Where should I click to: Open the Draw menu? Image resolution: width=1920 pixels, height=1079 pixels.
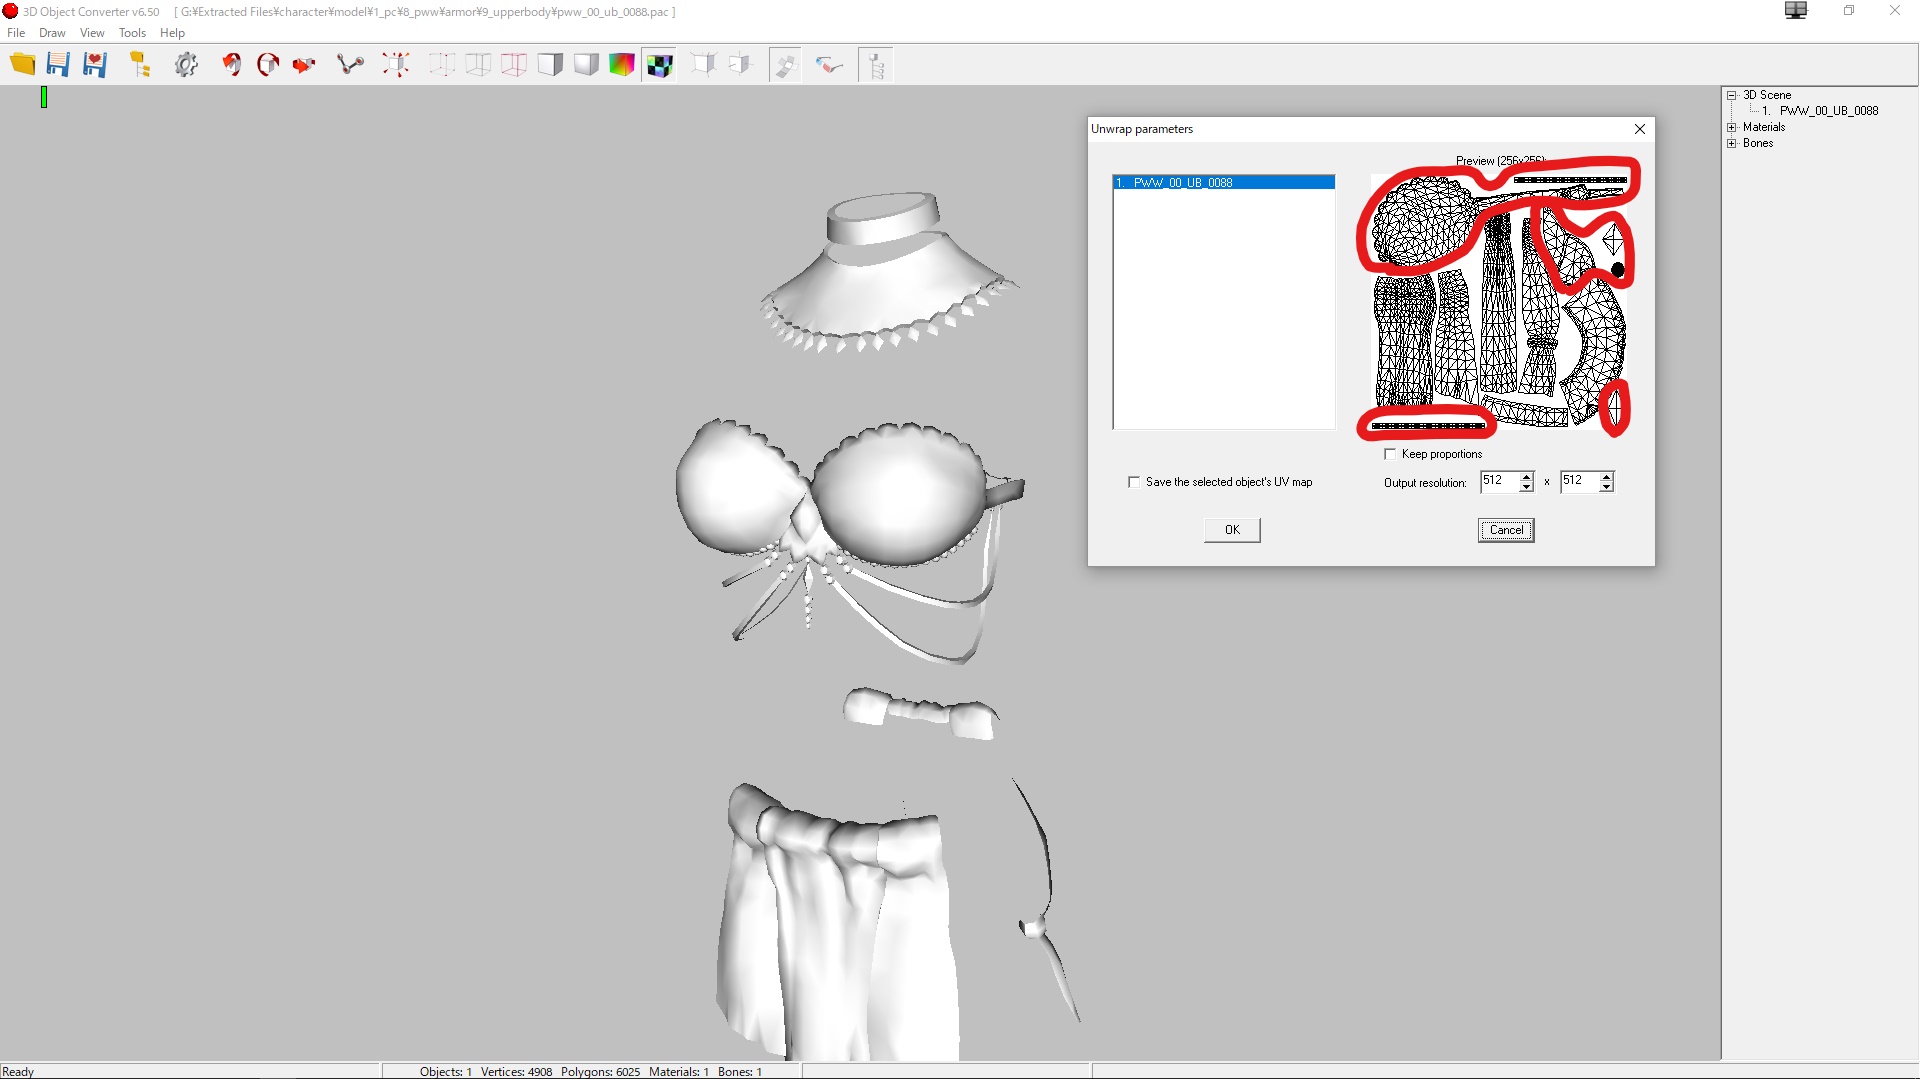coord(52,33)
